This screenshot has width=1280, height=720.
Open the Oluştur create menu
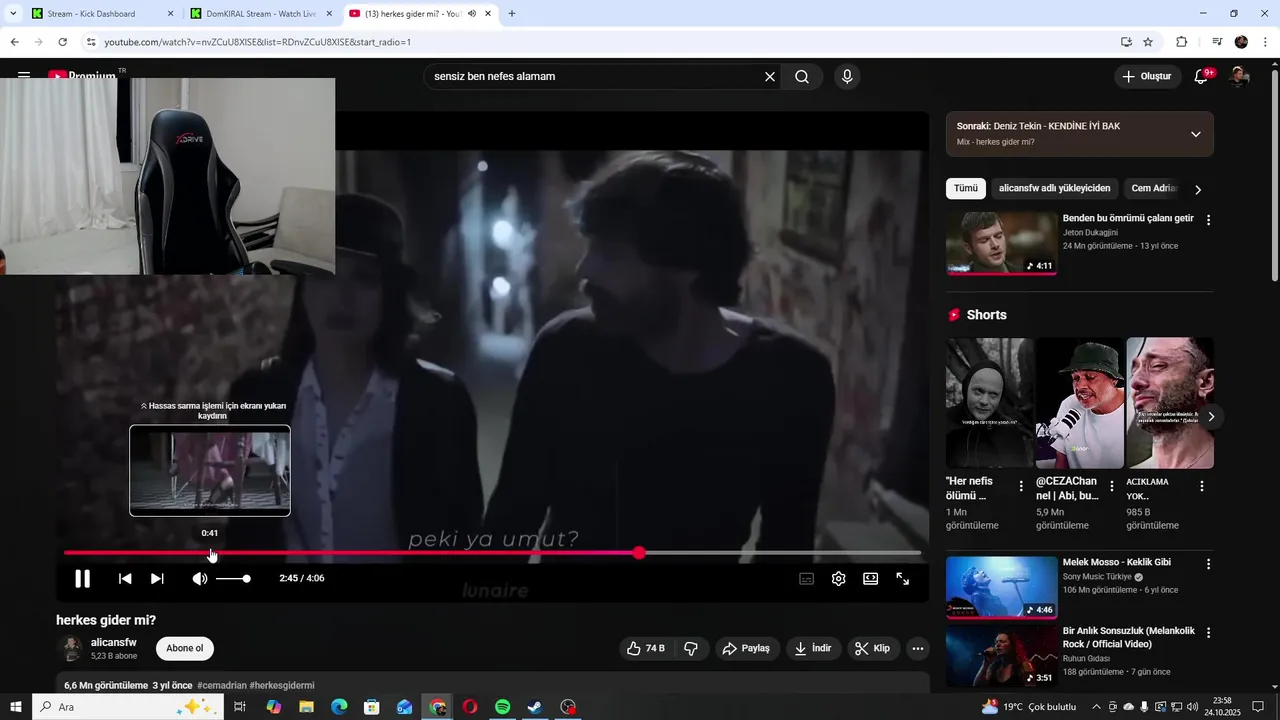click(x=1148, y=77)
